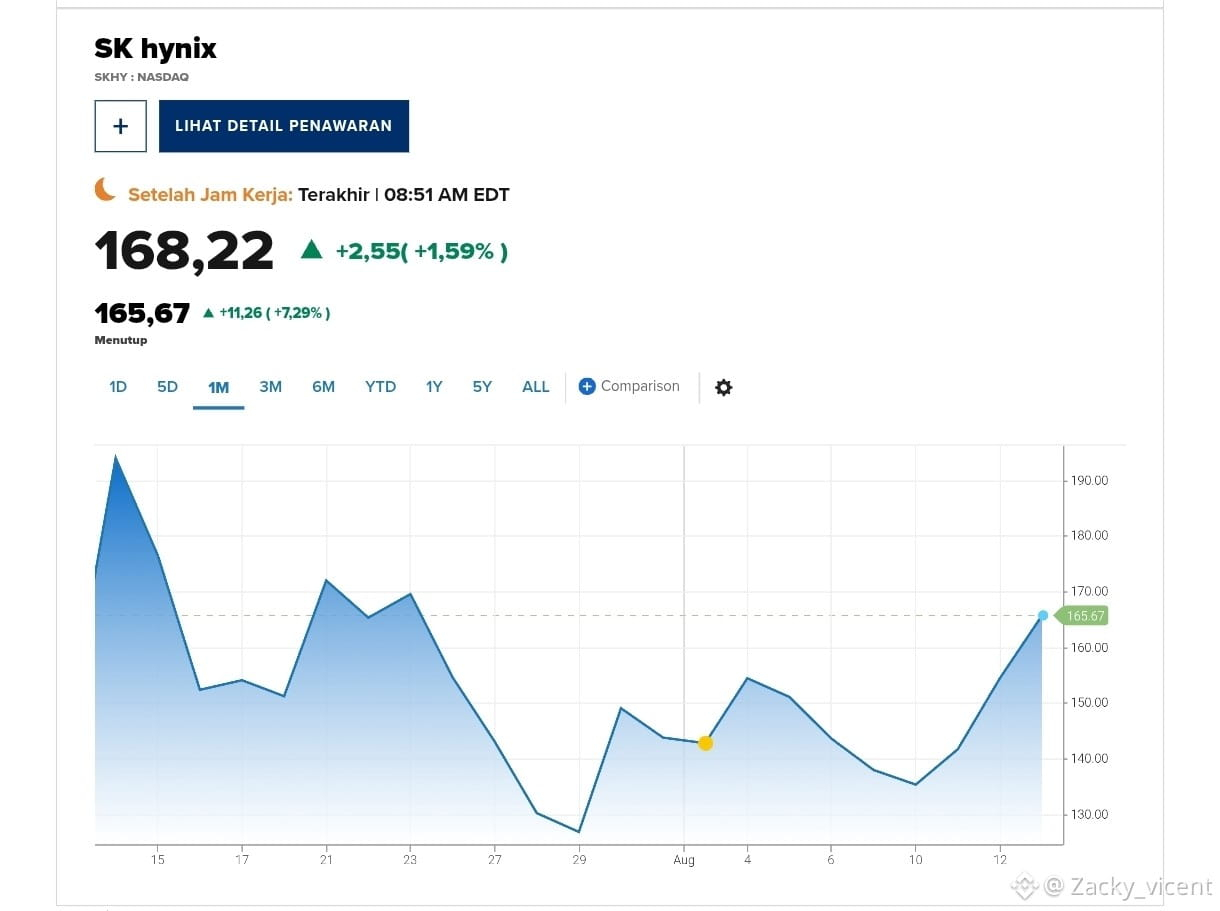Viewport: 1220px width, 911px height.
Task: Click the 160.00 price axis label
Action: pyautogui.click(x=1089, y=647)
